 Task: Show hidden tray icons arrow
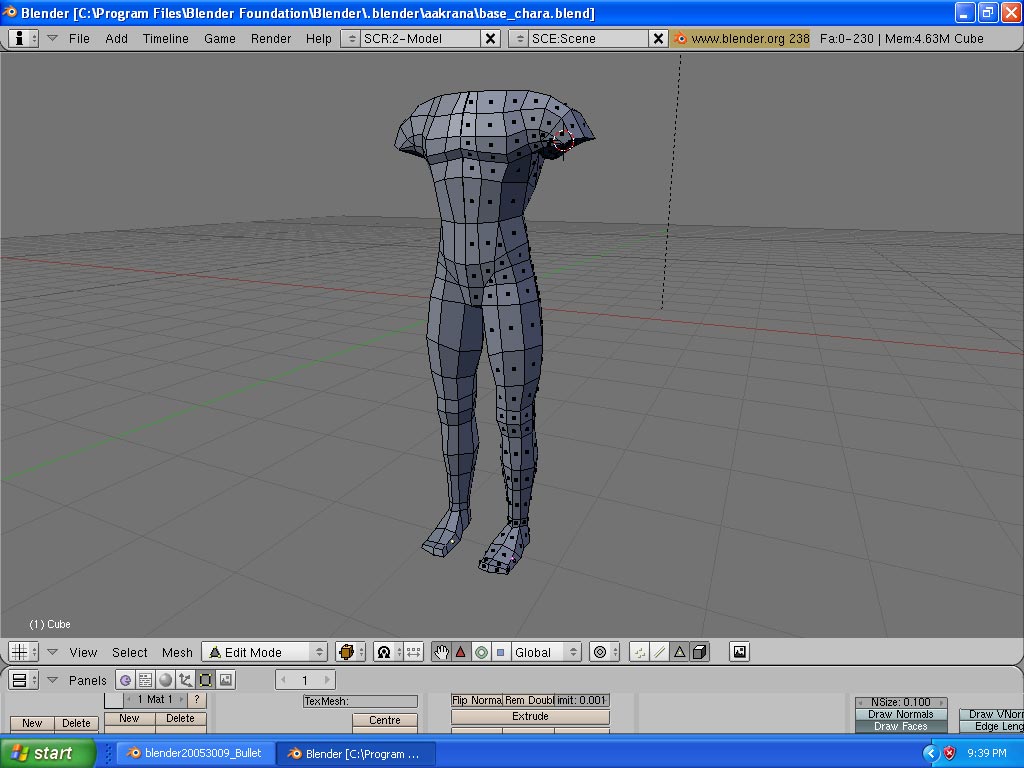(x=930, y=753)
